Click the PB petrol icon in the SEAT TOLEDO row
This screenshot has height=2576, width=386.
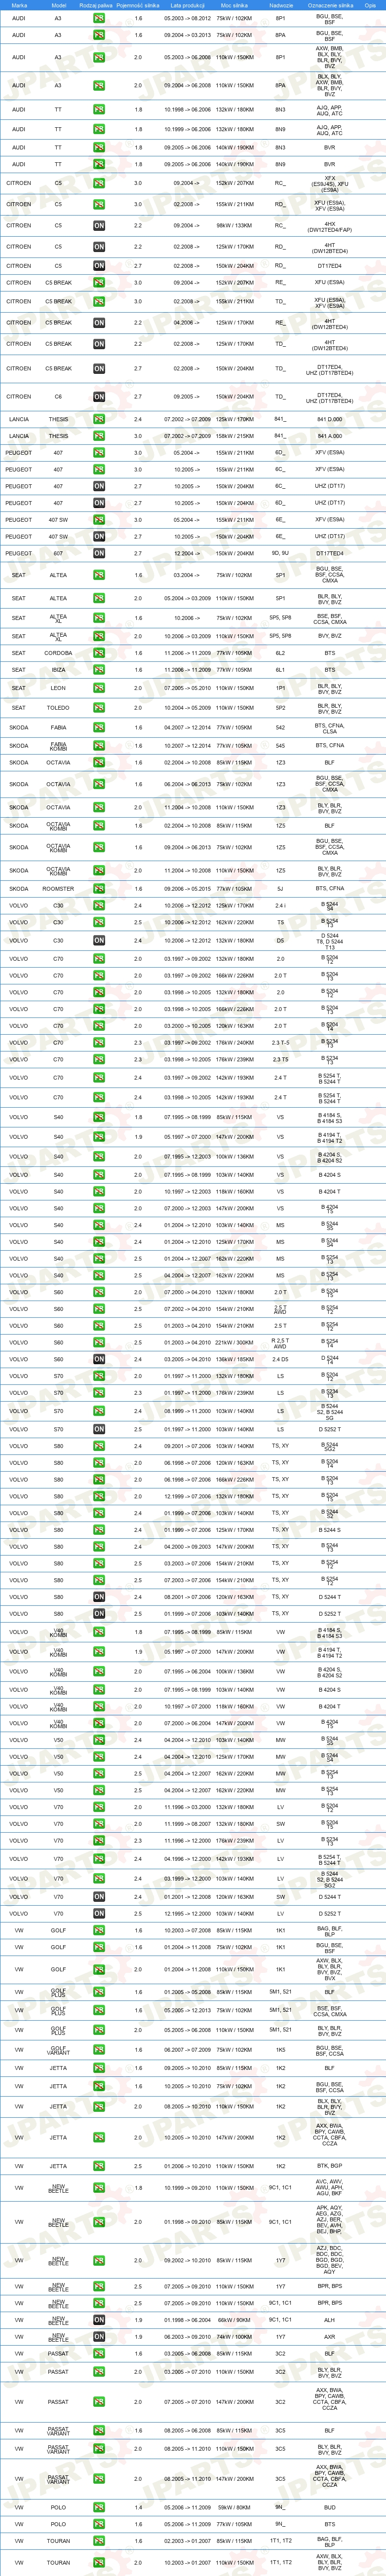pyautogui.click(x=99, y=708)
